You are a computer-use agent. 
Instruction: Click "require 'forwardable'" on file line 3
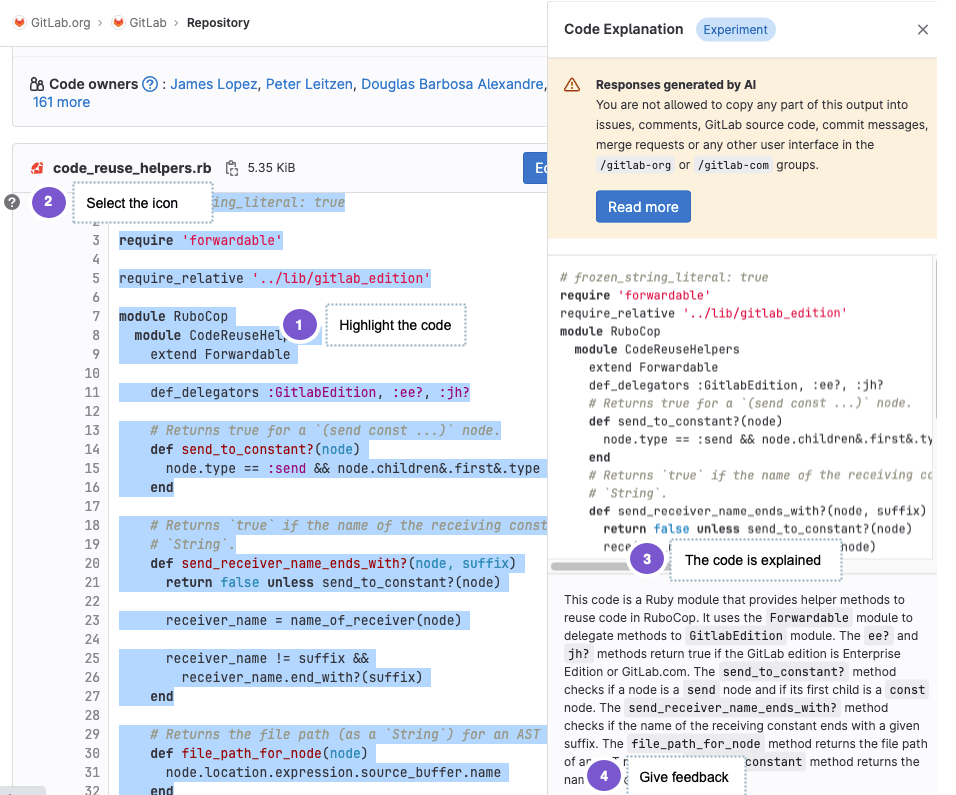point(201,240)
